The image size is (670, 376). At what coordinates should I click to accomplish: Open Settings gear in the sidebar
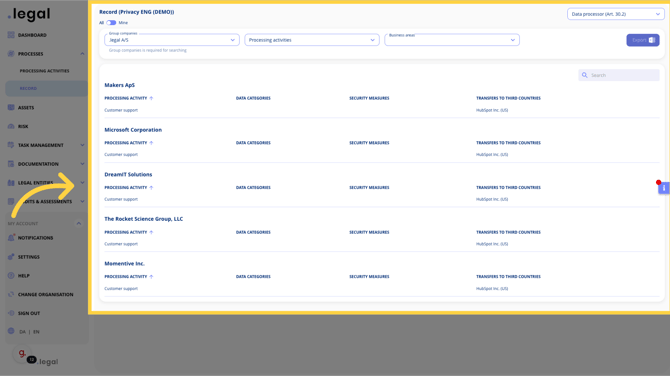point(11,257)
